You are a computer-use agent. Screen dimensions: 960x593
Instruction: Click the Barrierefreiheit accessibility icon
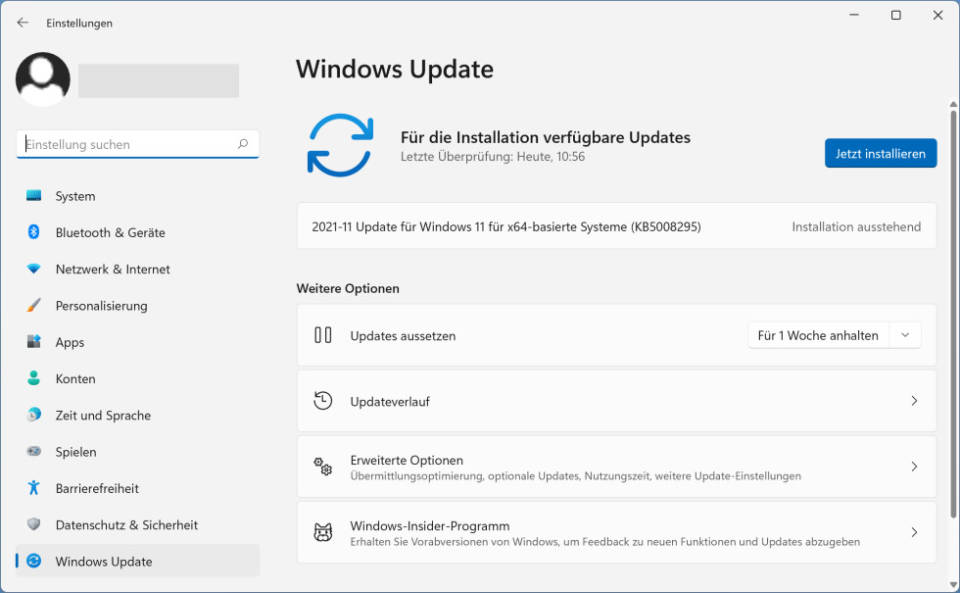tap(34, 488)
